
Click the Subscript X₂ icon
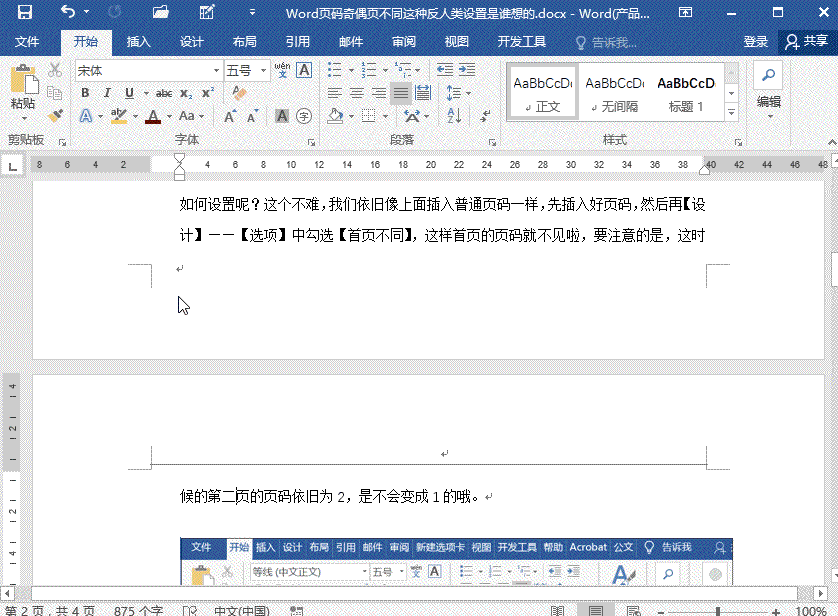point(187,93)
